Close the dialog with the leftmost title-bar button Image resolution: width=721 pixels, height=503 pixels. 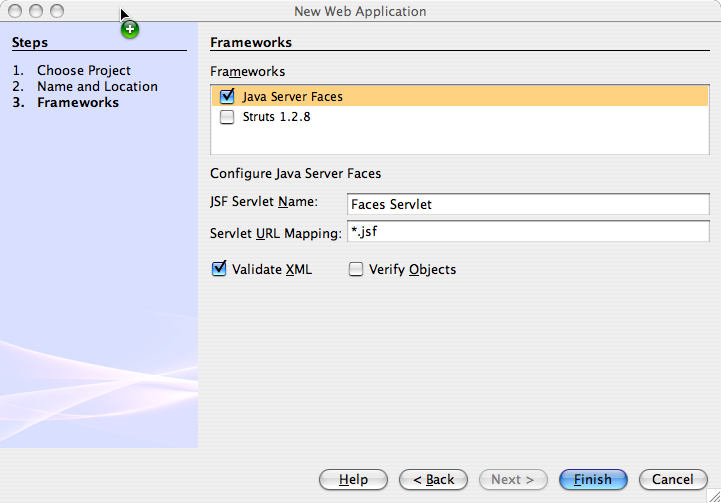click(x=16, y=11)
